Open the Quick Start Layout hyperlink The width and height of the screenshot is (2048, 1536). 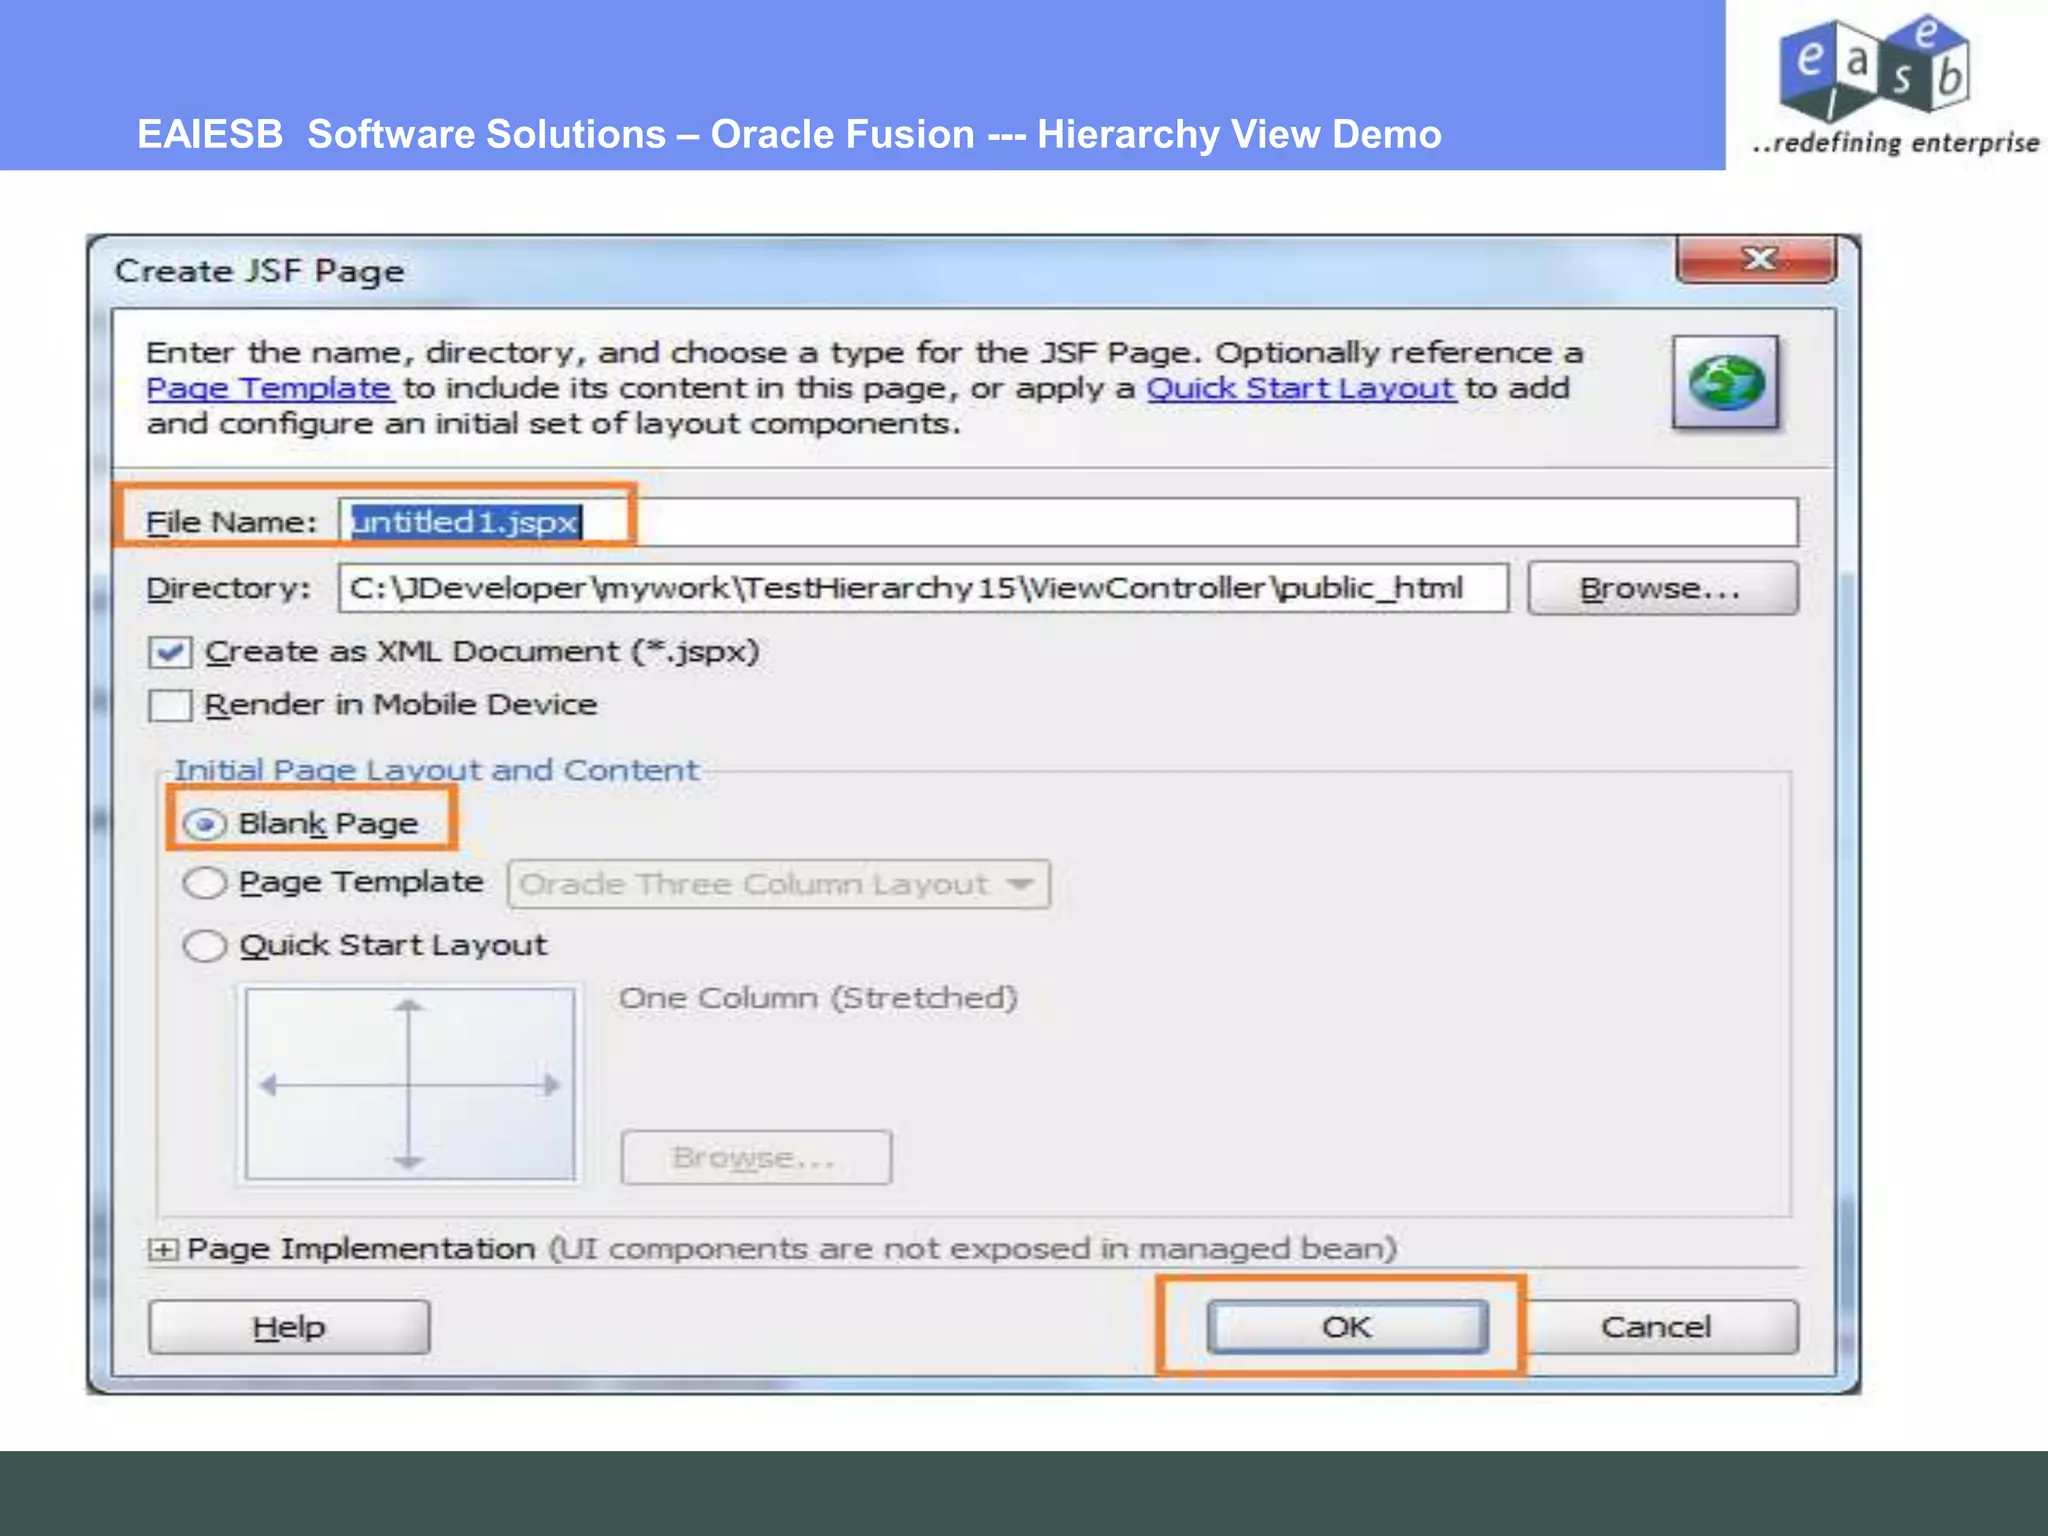click(1300, 388)
